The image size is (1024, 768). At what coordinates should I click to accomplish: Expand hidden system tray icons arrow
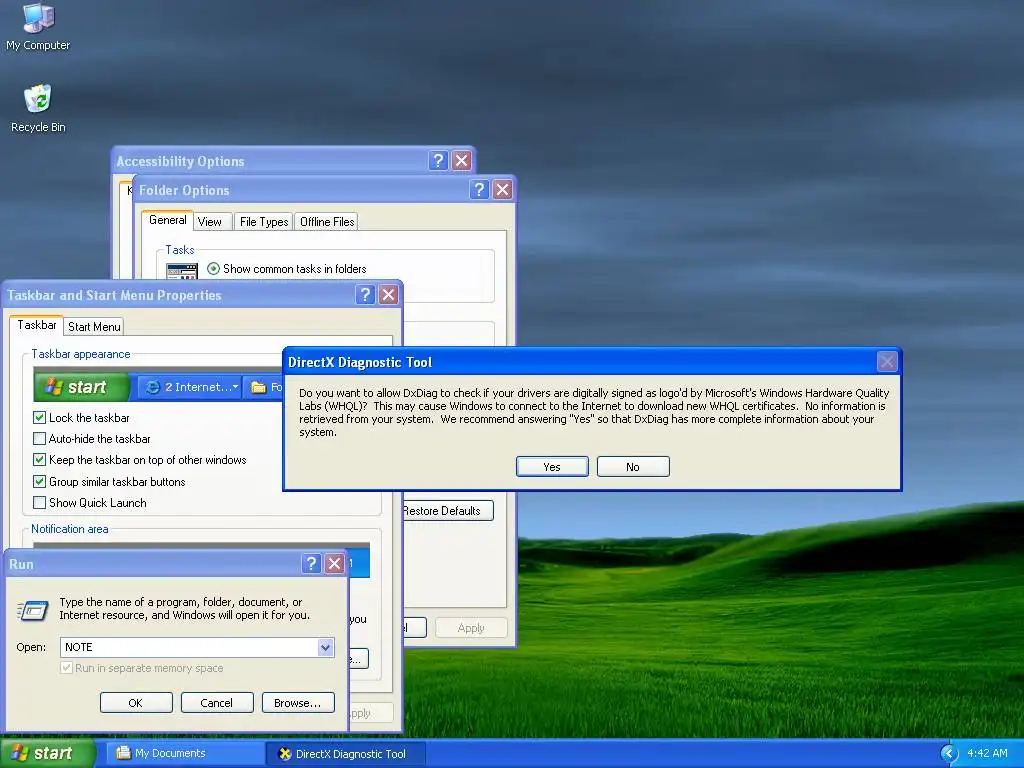point(949,754)
